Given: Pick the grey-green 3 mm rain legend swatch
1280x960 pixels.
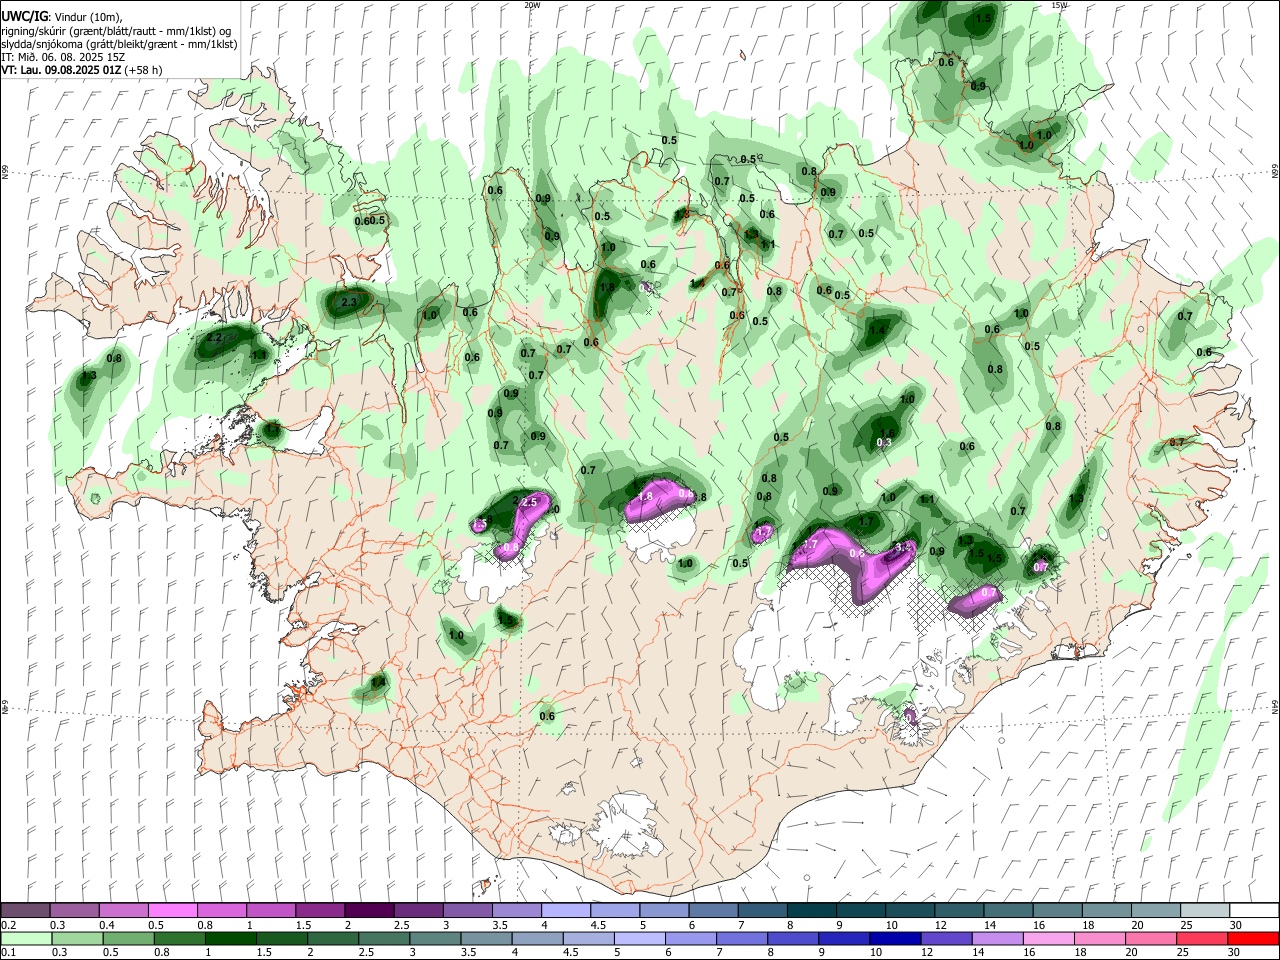Looking at the screenshot, I should coord(434,938).
